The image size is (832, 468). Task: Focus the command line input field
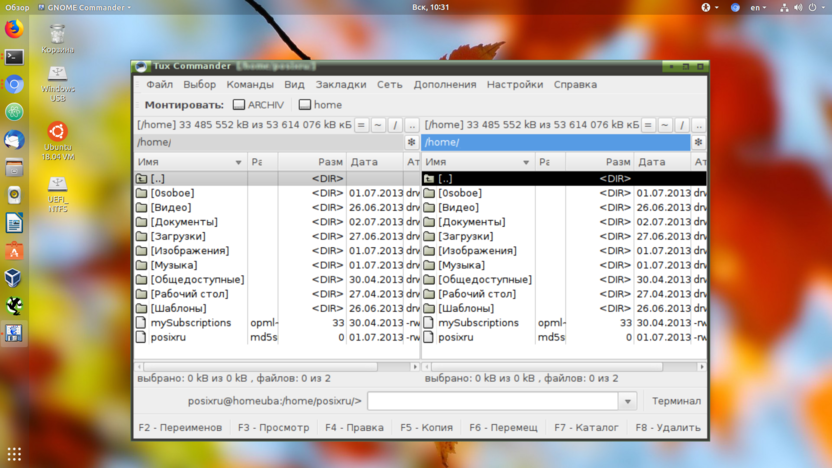pyautogui.click(x=493, y=401)
